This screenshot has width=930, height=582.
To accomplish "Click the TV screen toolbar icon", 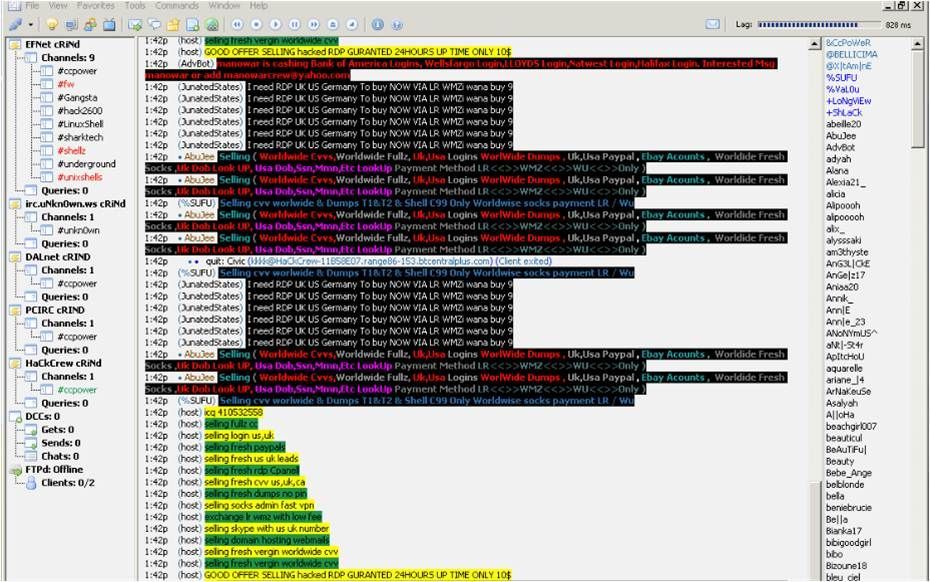I will [x=109, y=24].
